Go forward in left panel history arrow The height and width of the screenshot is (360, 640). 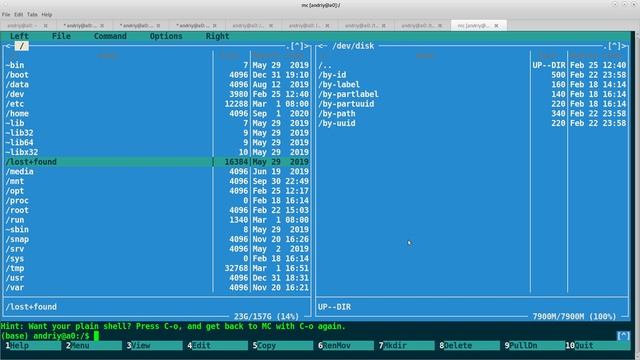307,46
